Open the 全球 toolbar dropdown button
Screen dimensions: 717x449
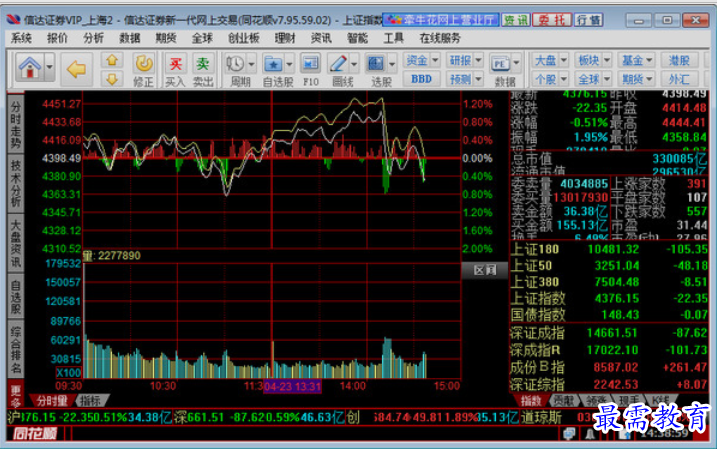(x=594, y=79)
